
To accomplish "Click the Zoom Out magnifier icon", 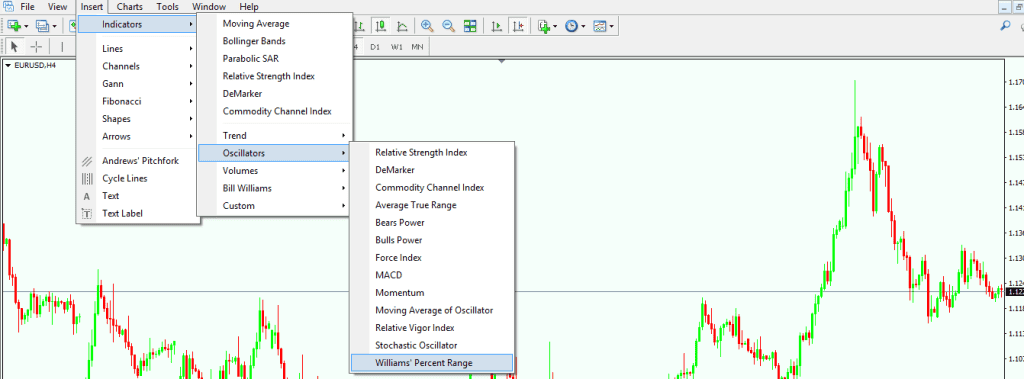I will coord(449,26).
